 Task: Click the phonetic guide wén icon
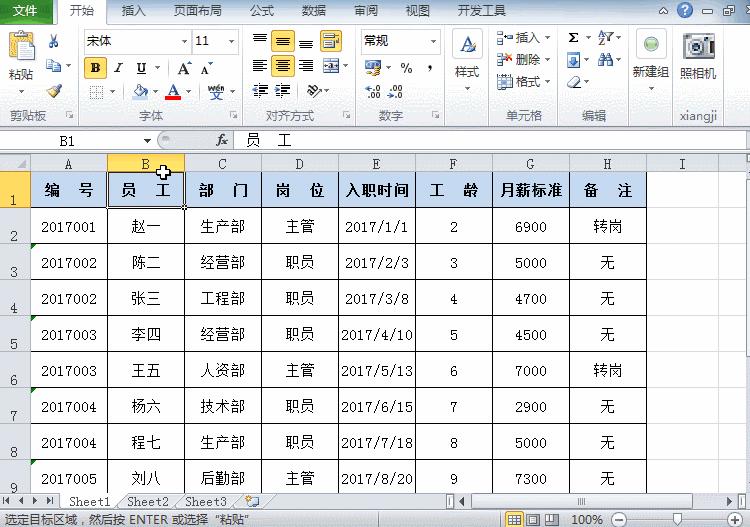coord(216,91)
